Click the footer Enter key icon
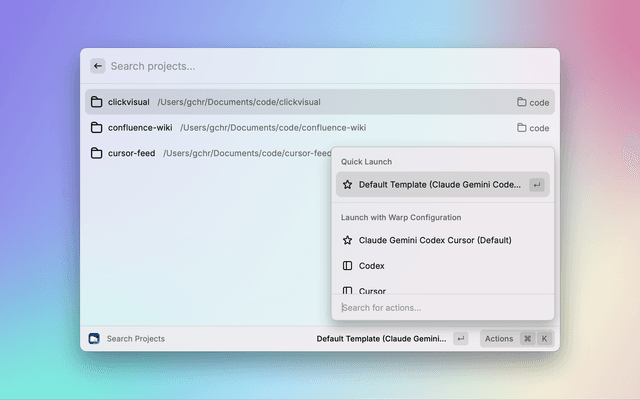Image resolution: width=640 pixels, height=400 pixels. click(x=460, y=339)
